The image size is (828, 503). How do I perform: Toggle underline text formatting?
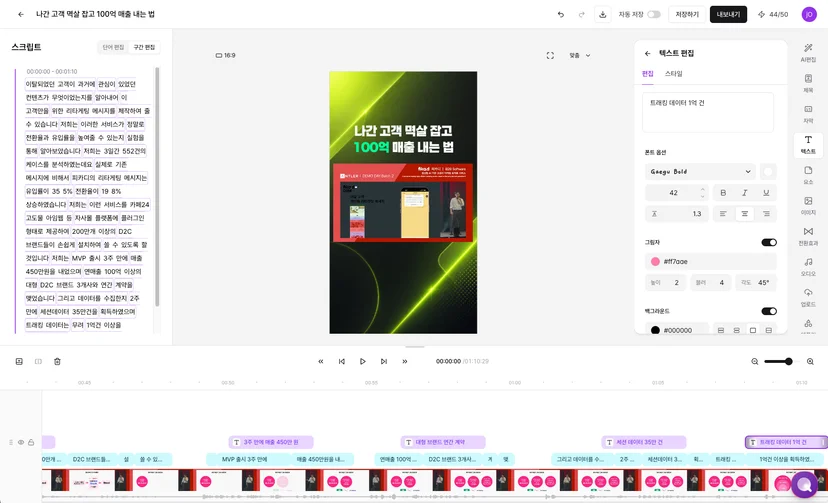pyautogui.click(x=766, y=193)
